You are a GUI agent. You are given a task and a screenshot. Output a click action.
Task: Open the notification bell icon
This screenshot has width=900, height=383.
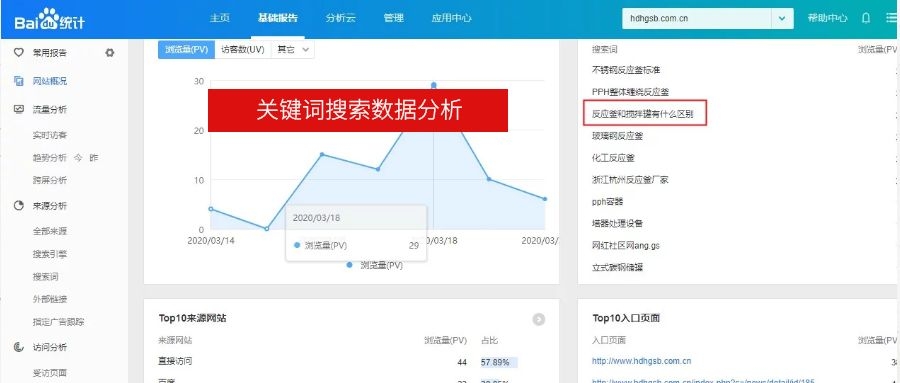pyautogui.click(x=866, y=18)
